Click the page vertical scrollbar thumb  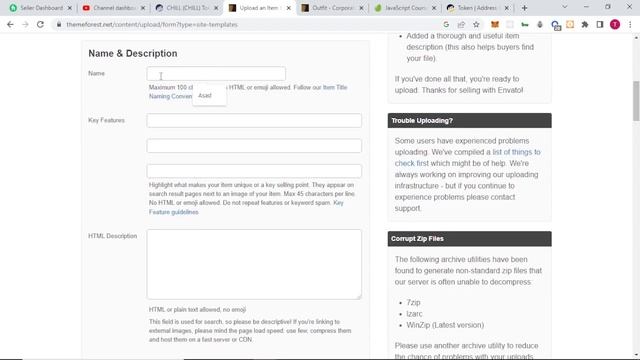click(636, 101)
